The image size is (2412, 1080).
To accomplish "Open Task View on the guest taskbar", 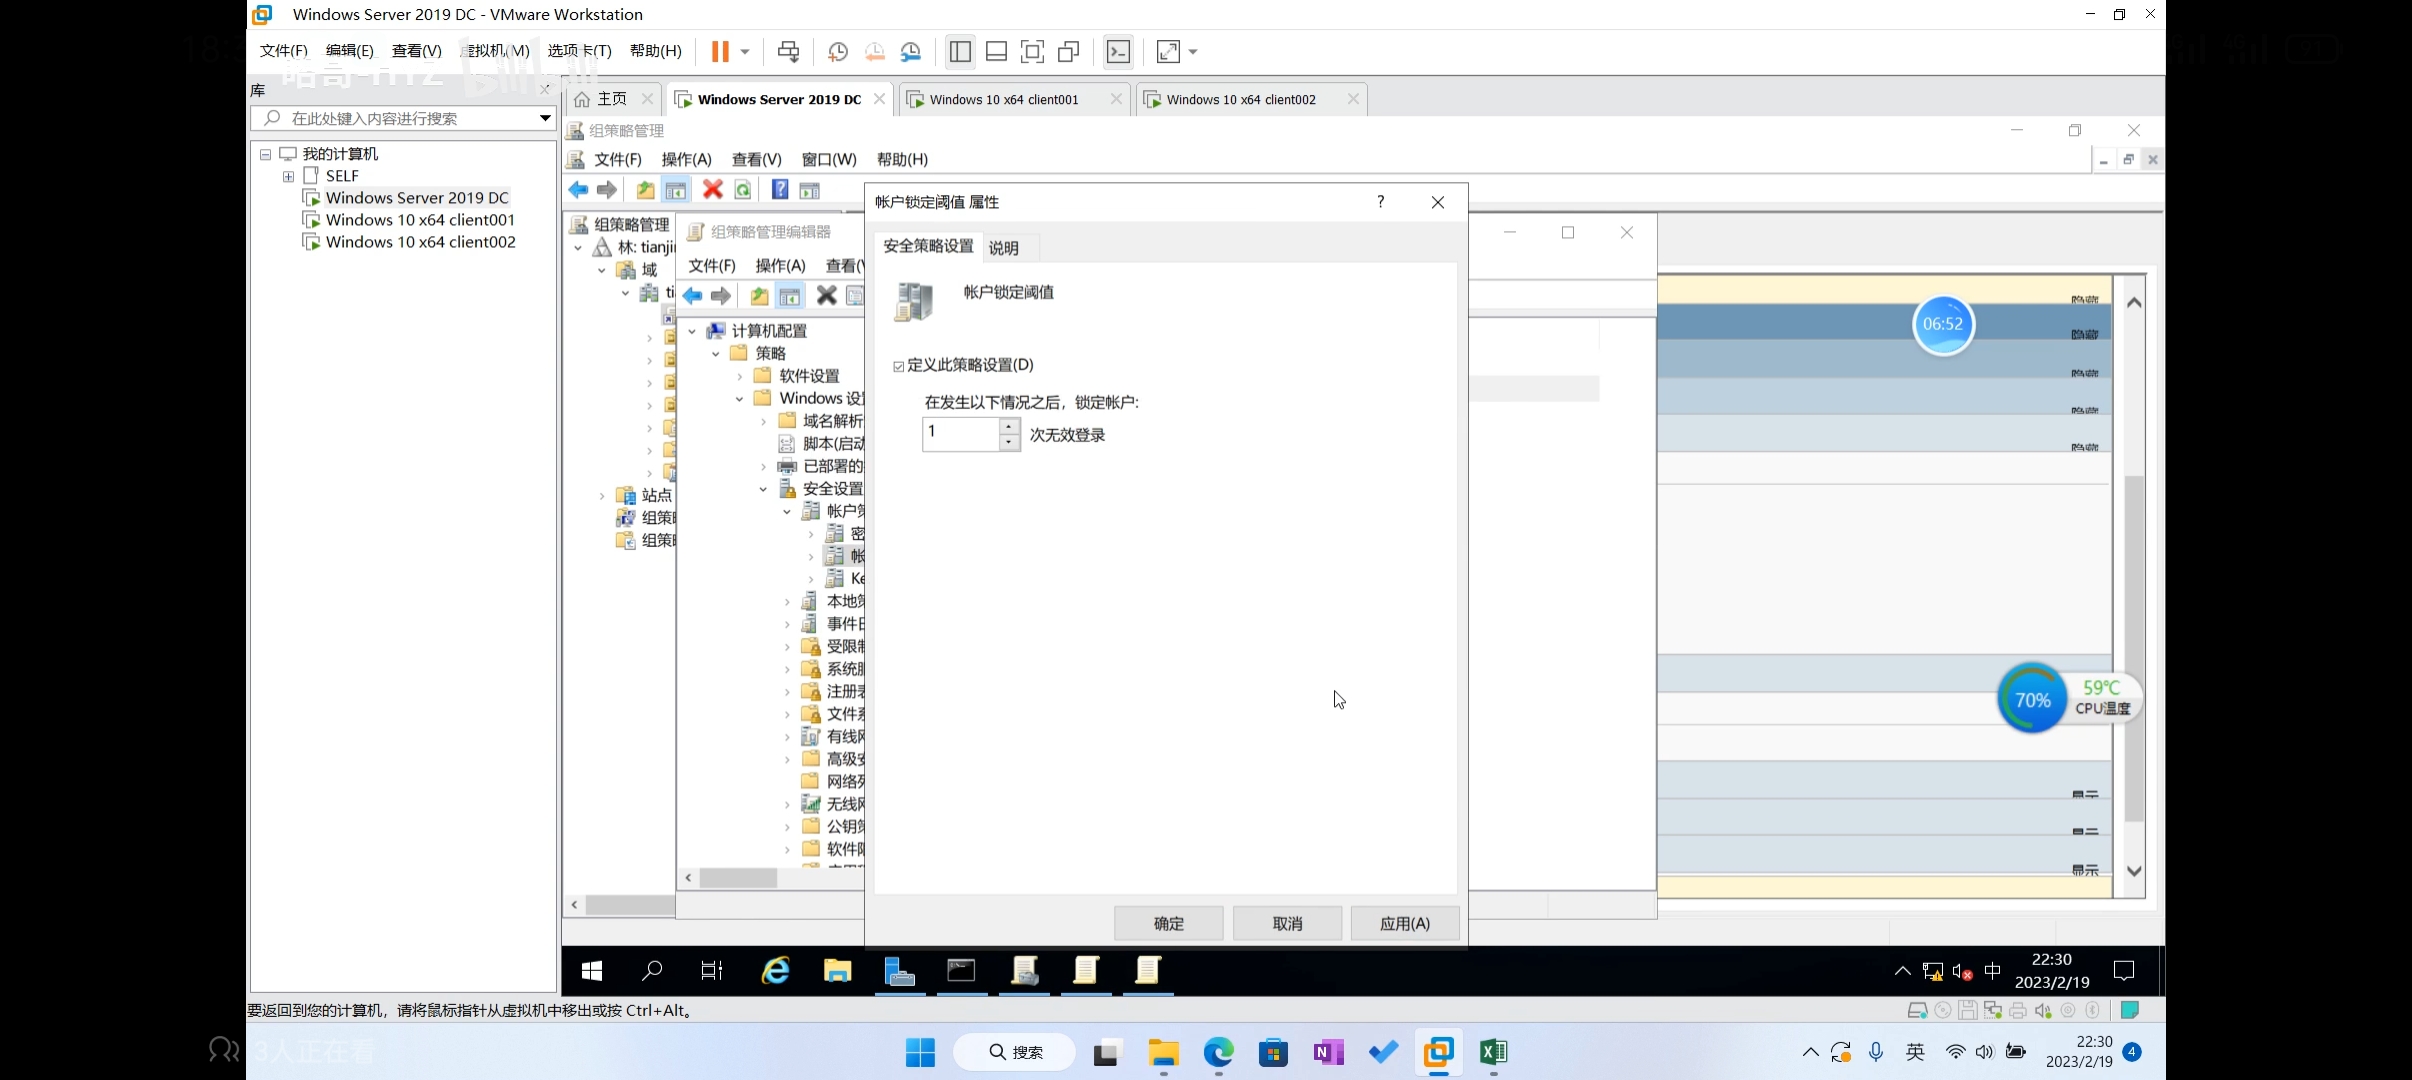I will pyautogui.click(x=712, y=971).
